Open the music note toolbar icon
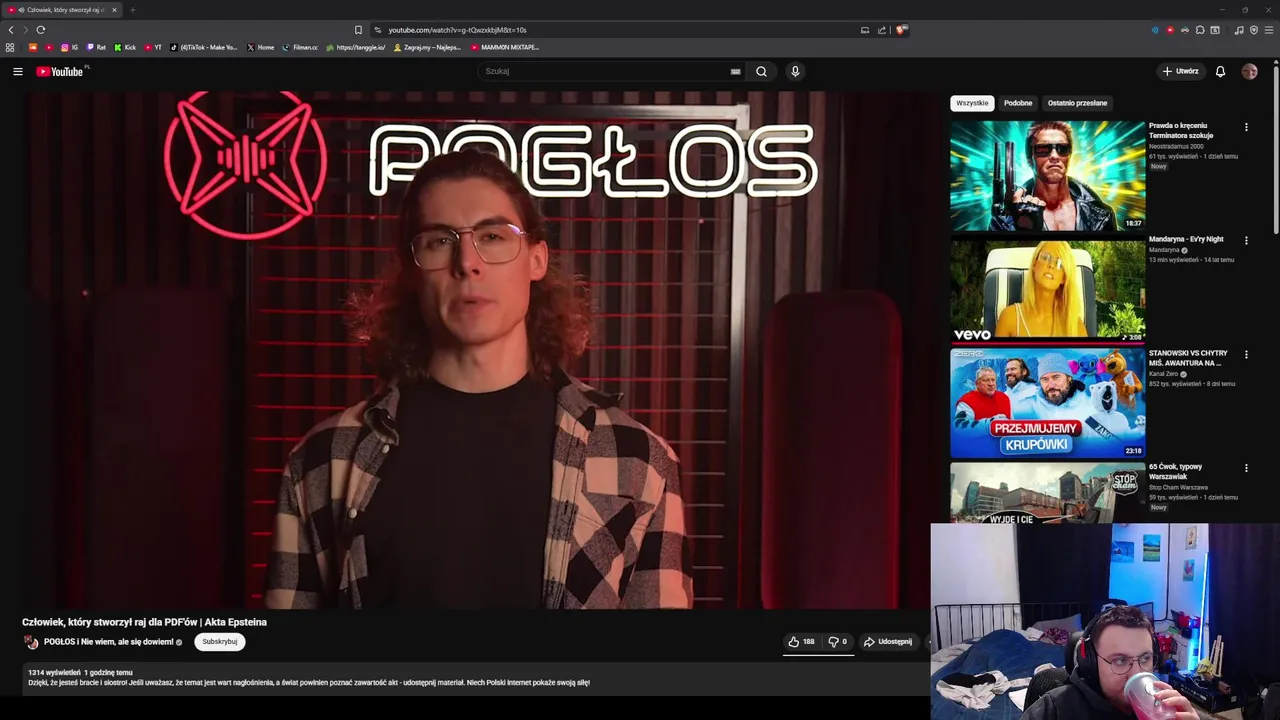Screen dimensions: 1280x720 coord(1239,30)
